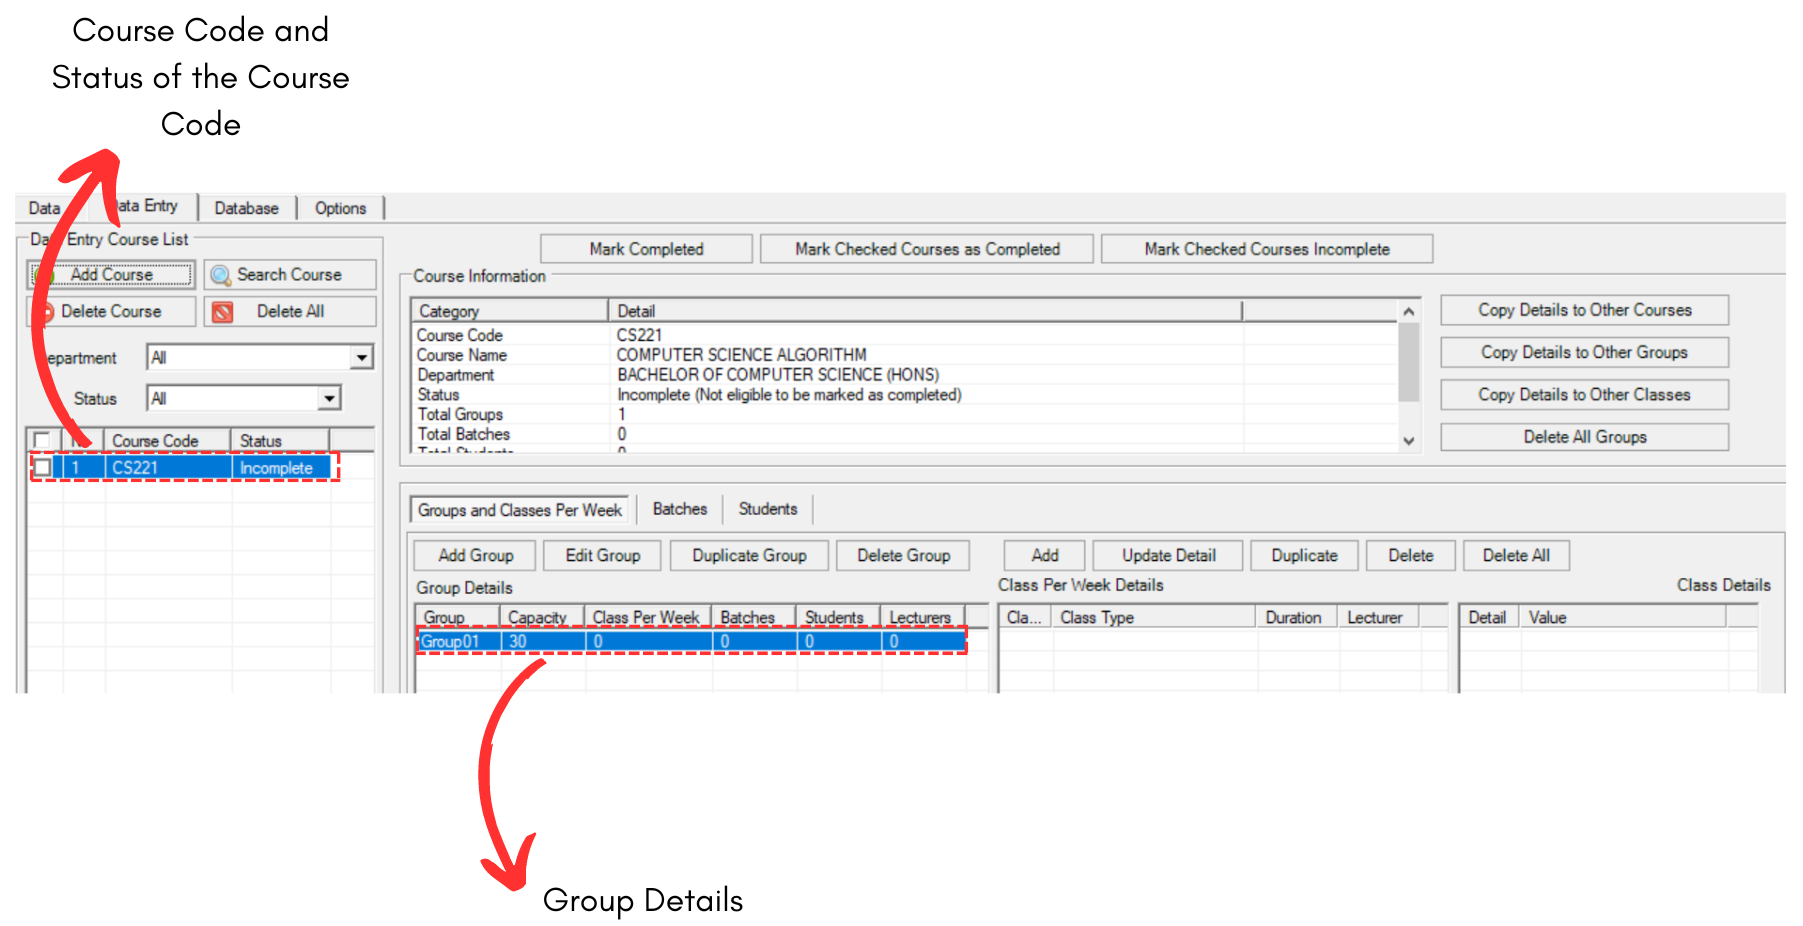Expand the Status filter dropdown
Image resolution: width=1803 pixels, height=926 pixels.
pos(329,399)
